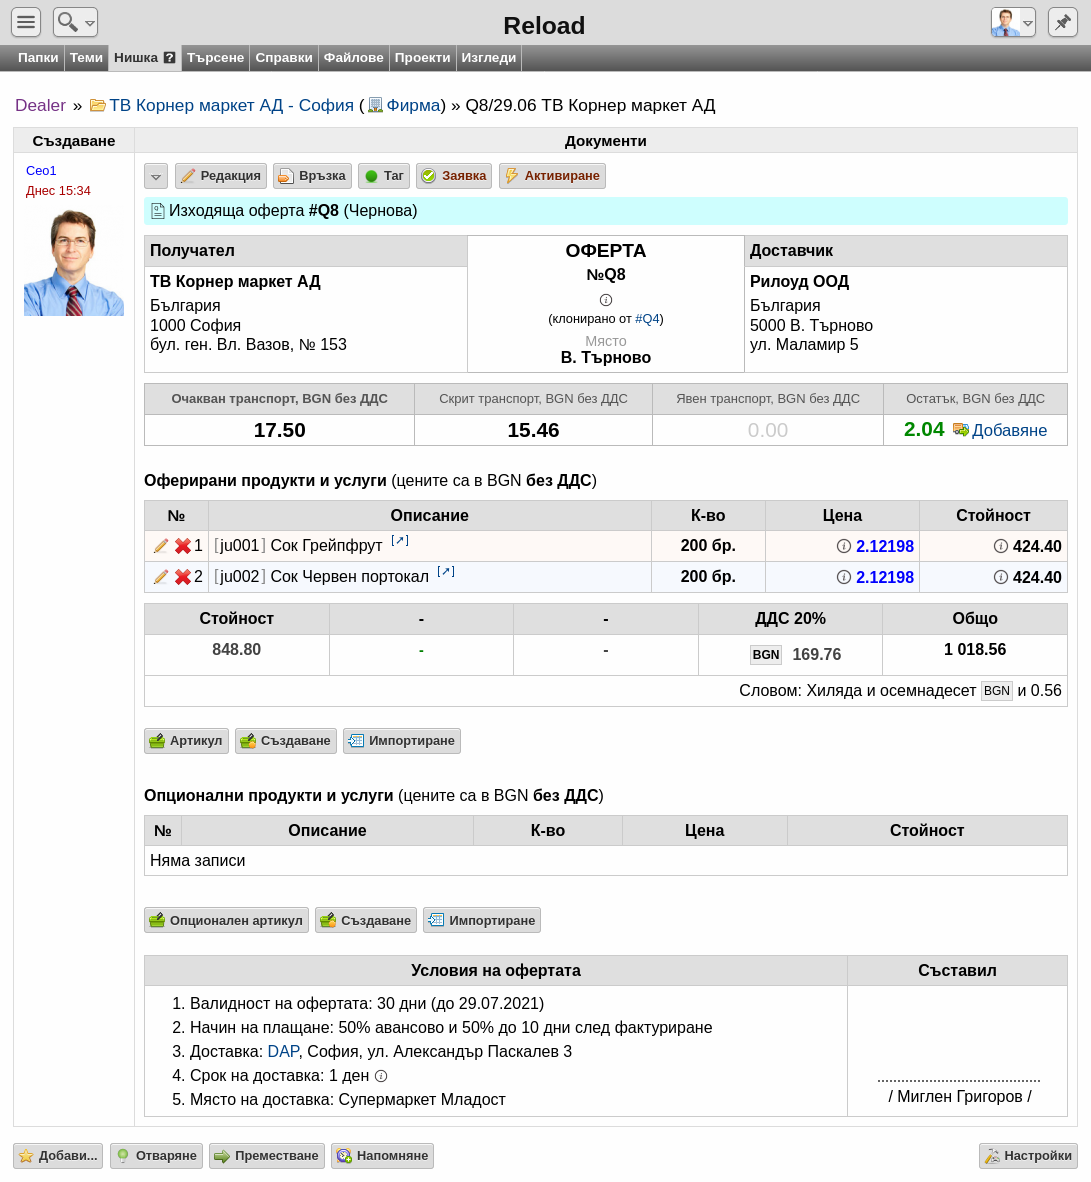Screen dimensions: 1091x1182
Task: Click the Добавяне transport link
Action: click(1000, 430)
